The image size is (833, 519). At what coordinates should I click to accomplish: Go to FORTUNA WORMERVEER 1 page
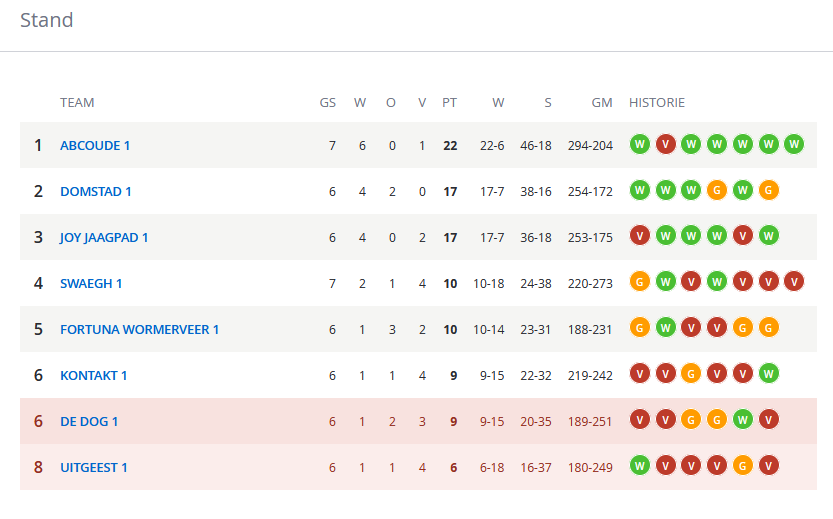[x=140, y=329]
